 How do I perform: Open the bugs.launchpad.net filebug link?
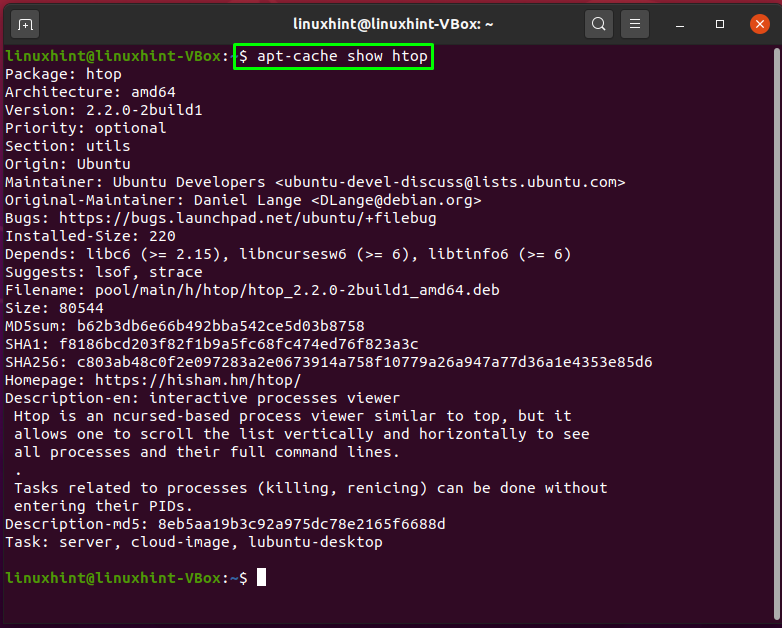(247, 218)
